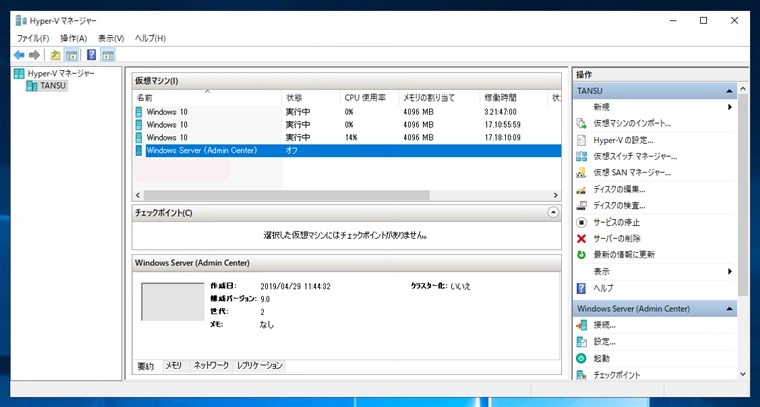
Task: Click the サービスの停止 action label
Action: [x=617, y=222]
